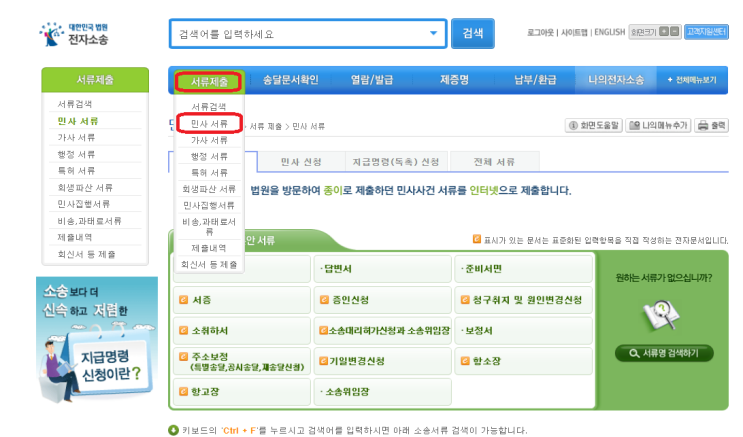Image resolution: width=743 pixels, height=437 pixels.
Task: Open the 보정서 document form
Action: (x=524, y=331)
